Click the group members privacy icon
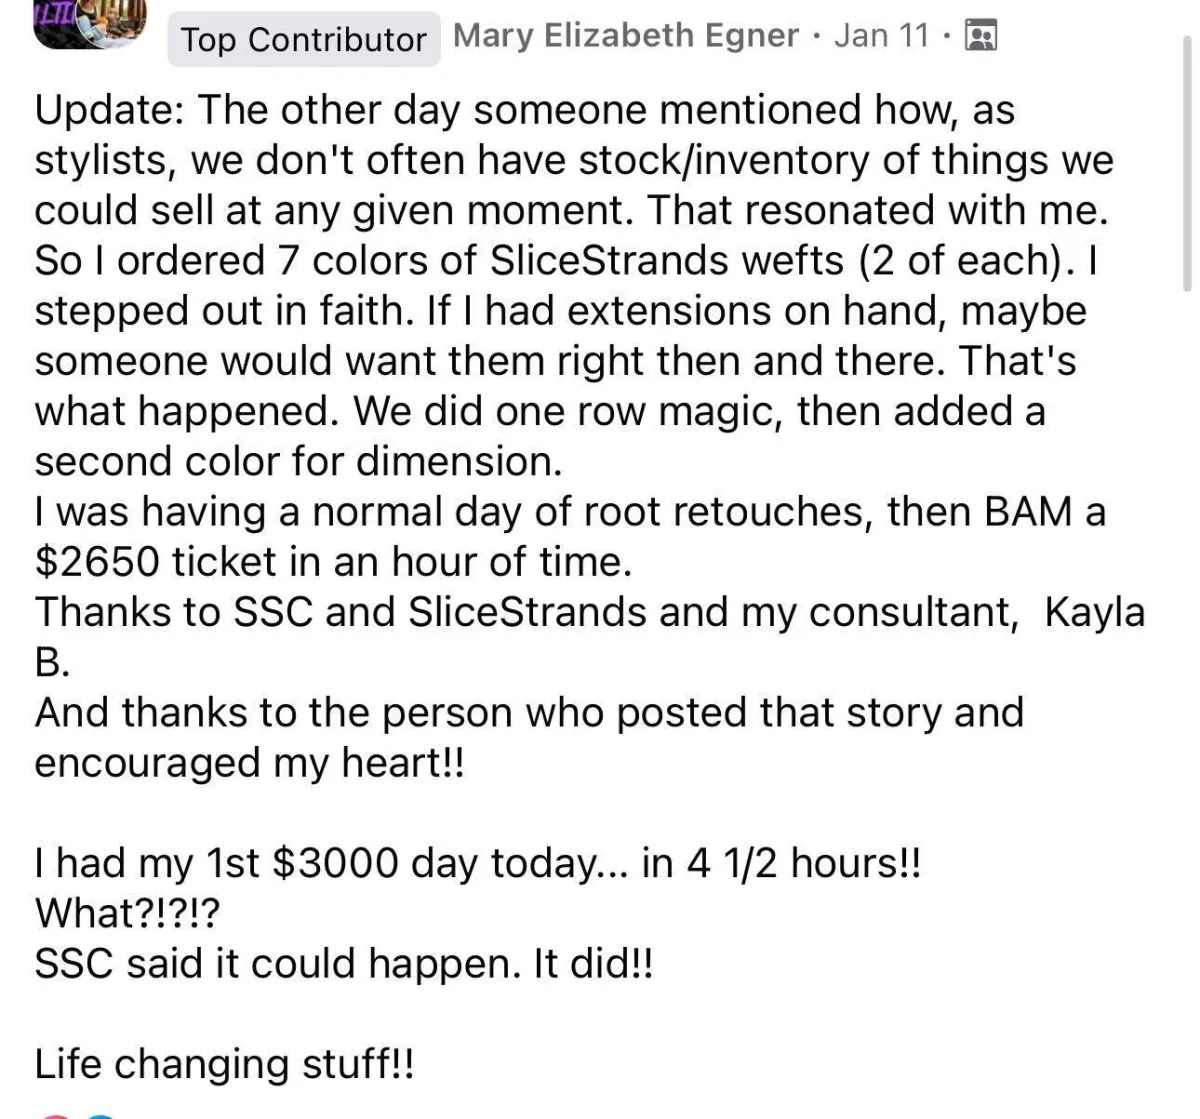Viewport: 1200px width, 1119px height. pyautogui.click(x=979, y=37)
